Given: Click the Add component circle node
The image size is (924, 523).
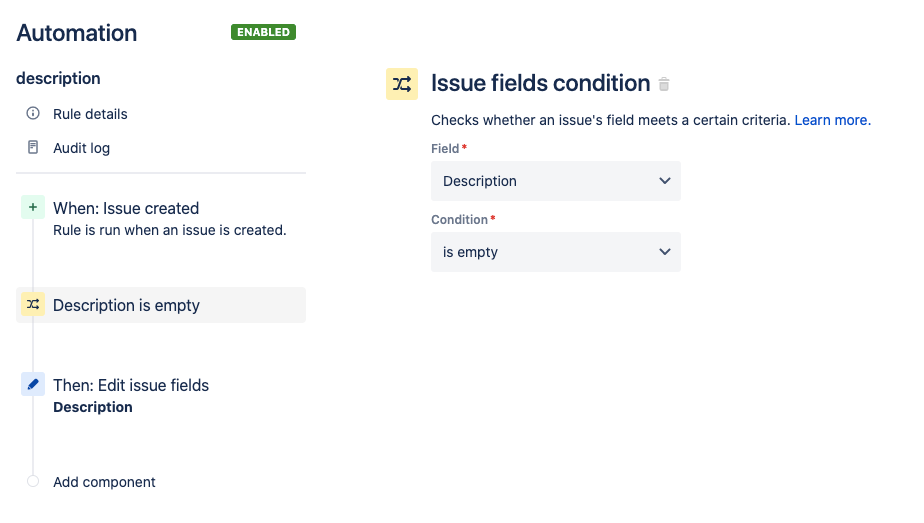Looking at the screenshot, I should point(33,482).
